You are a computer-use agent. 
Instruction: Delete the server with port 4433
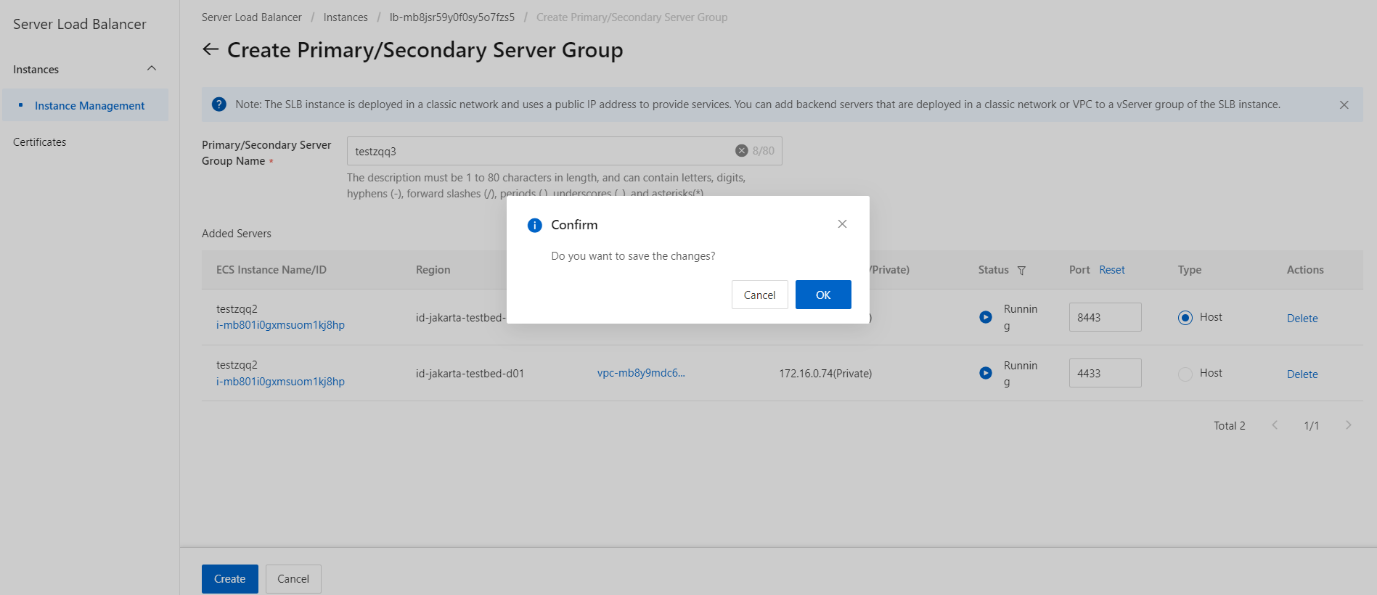coord(1302,374)
